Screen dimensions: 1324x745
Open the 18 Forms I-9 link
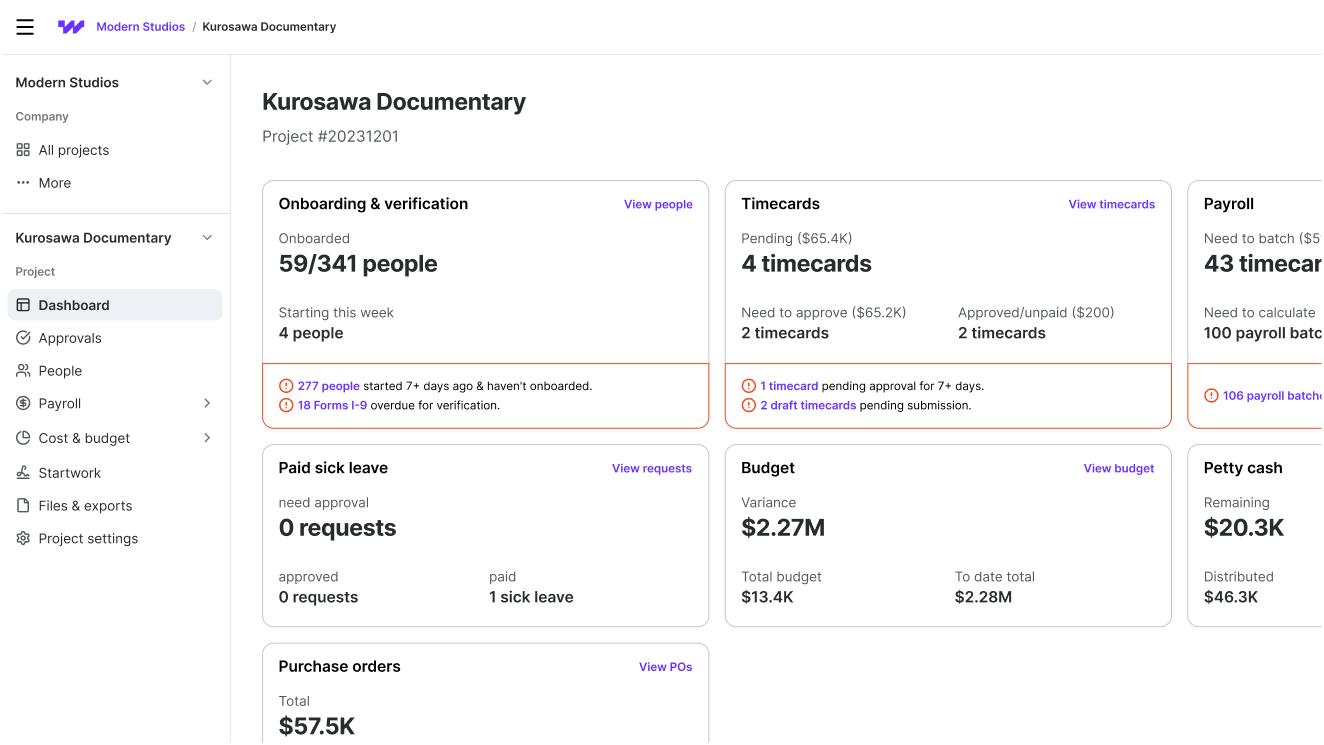coord(332,406)
